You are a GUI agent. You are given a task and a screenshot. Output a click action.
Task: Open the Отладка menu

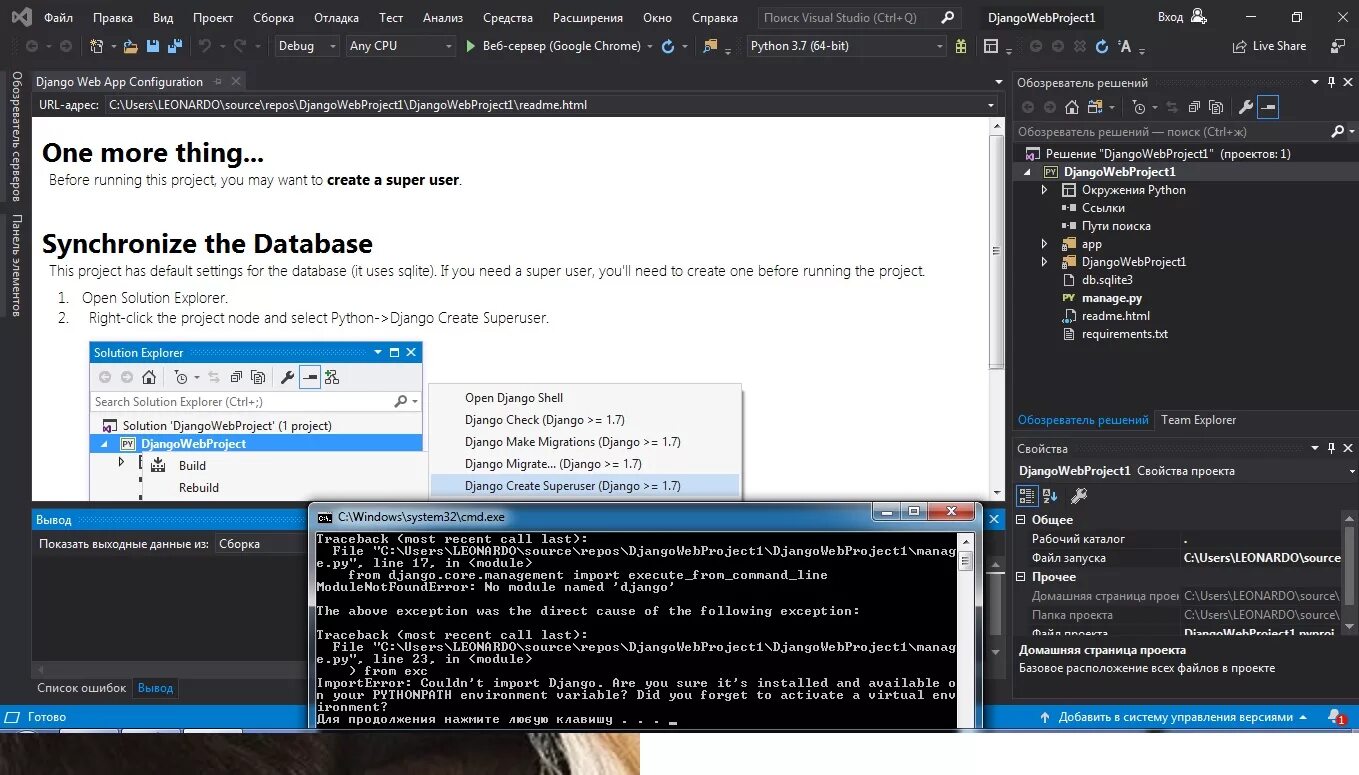(x=336, y=17)
